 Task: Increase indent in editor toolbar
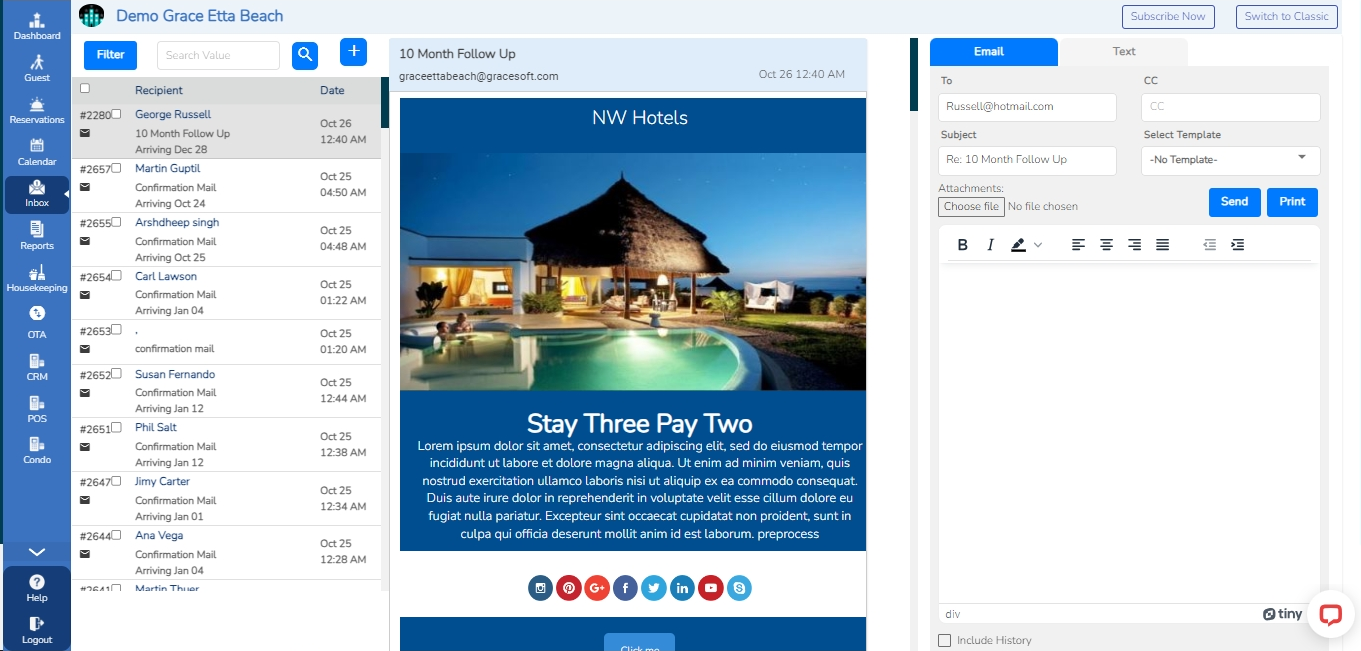click(1237, 245)
